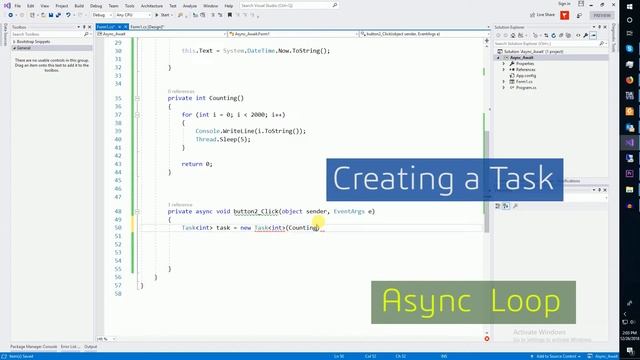
Task: Click the New Project toolbar icon
Action: [32, 15]
